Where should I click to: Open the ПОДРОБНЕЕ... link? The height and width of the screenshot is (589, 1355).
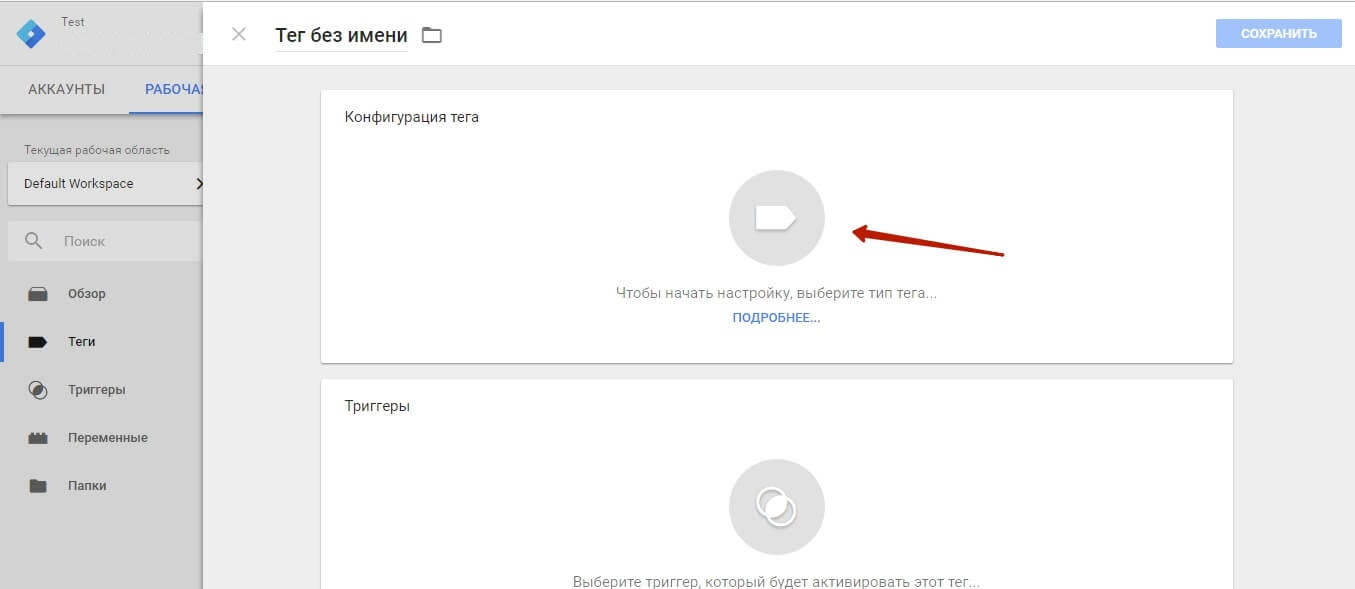click(776, 318)
